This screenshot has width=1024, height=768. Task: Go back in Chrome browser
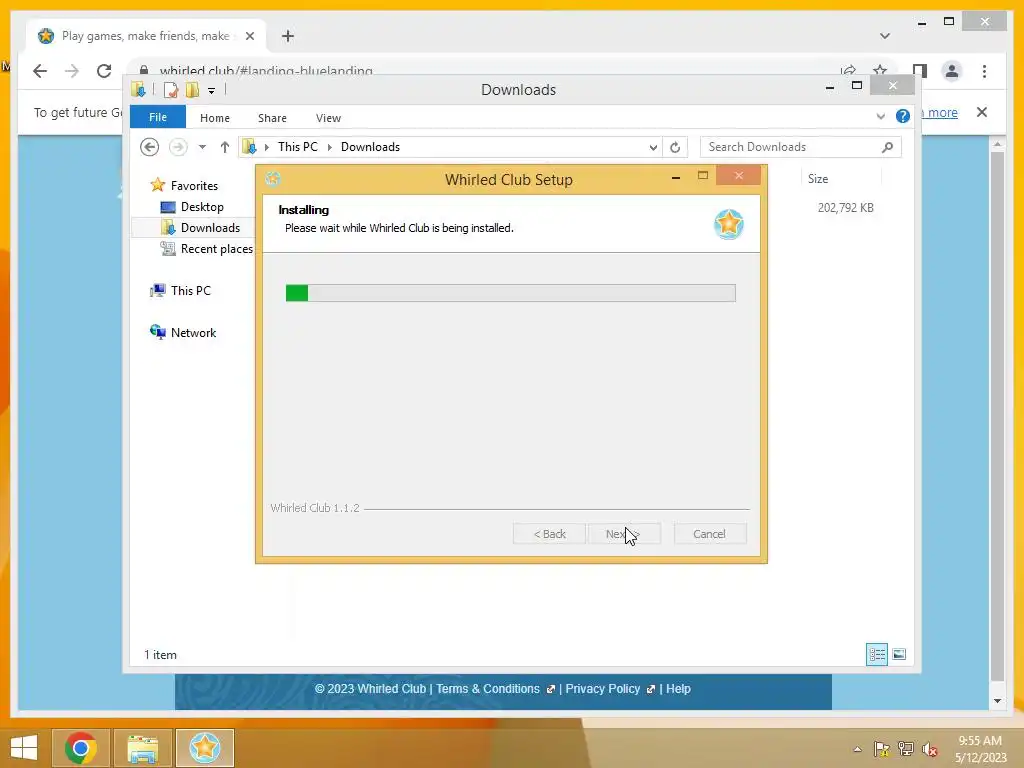40,71
